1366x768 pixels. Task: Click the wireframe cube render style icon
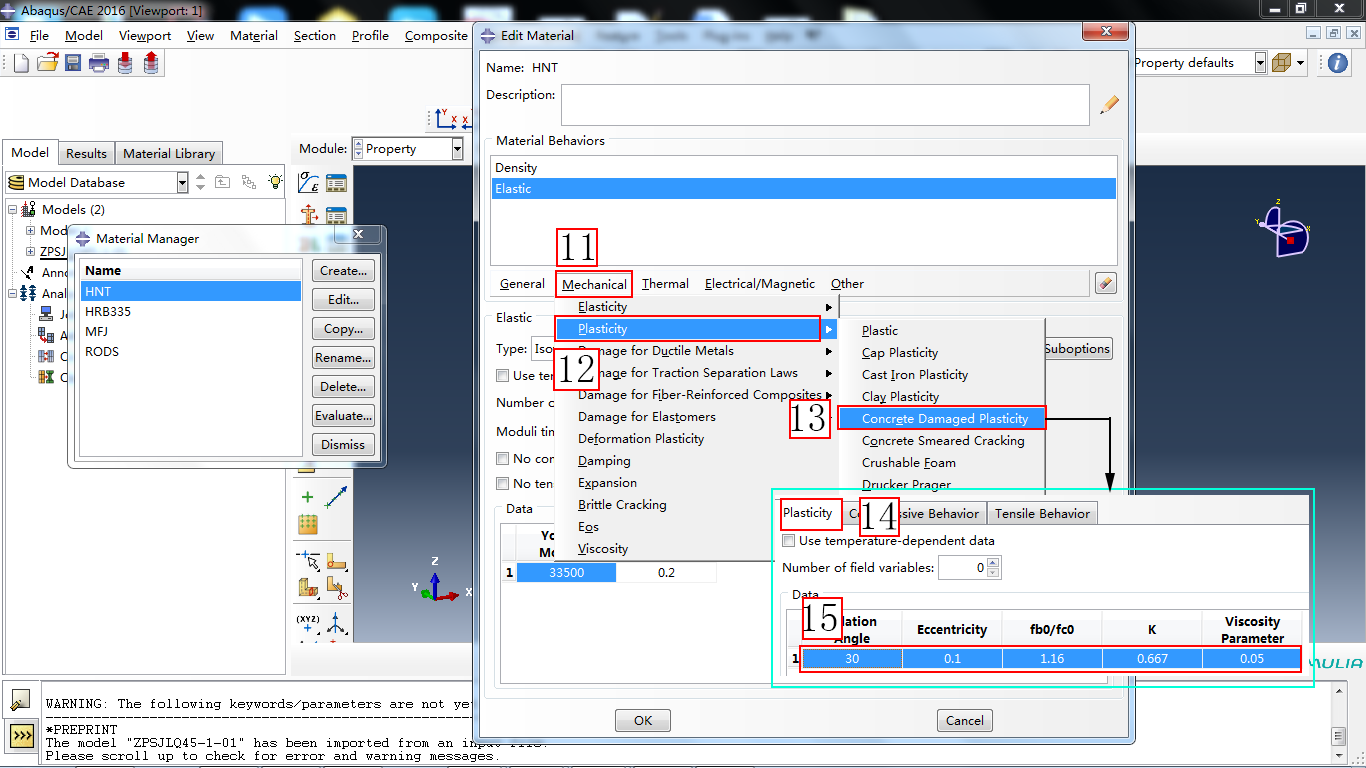click(x=1281, y=63)
